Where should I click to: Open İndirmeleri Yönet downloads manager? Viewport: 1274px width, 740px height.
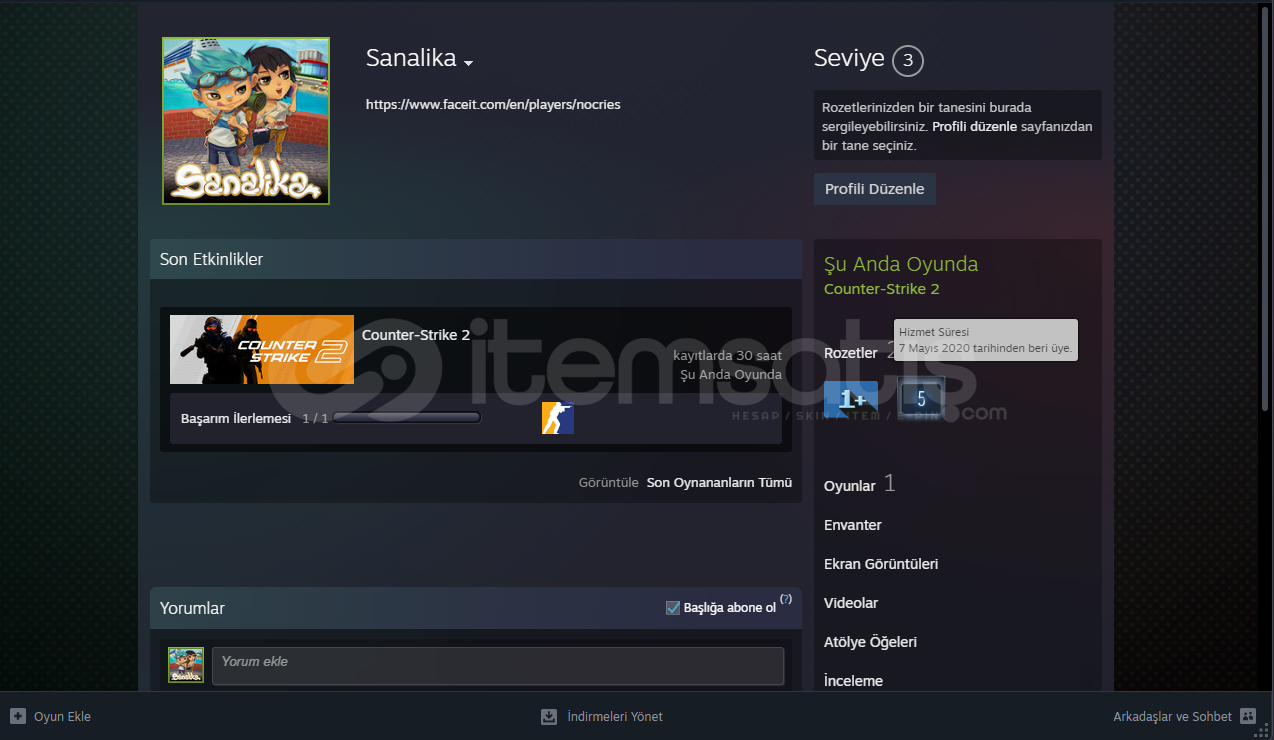[615, 716]
